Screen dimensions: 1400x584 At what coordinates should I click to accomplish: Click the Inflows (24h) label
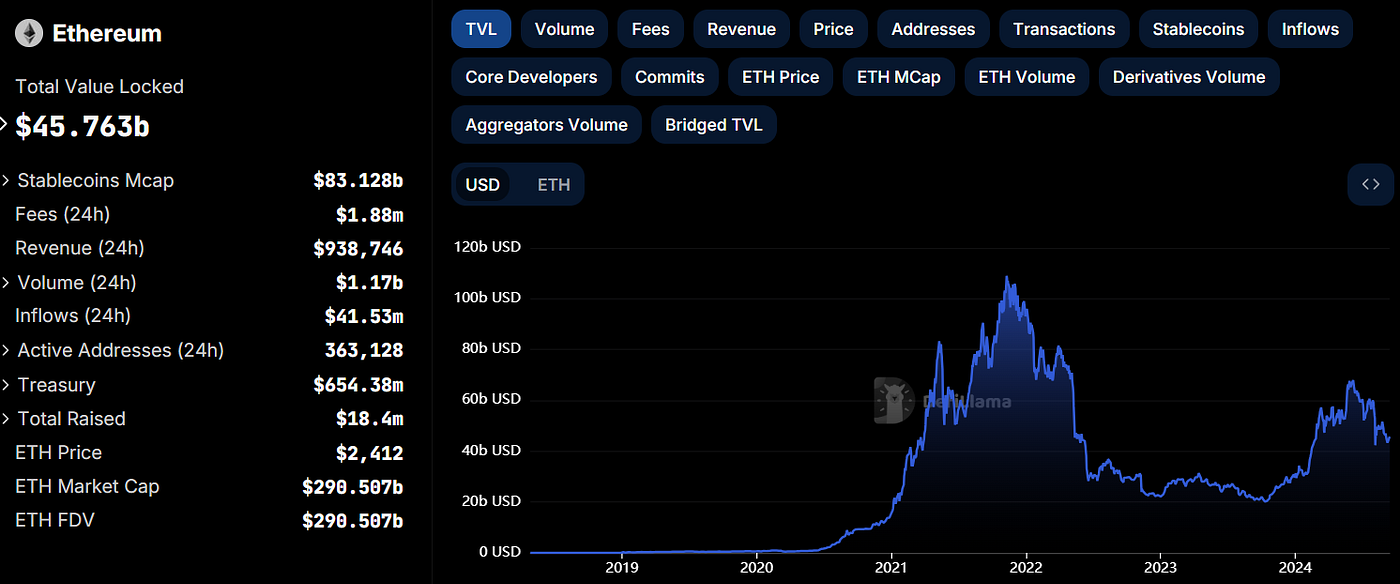pyautogui.click(x=73, y=316)
